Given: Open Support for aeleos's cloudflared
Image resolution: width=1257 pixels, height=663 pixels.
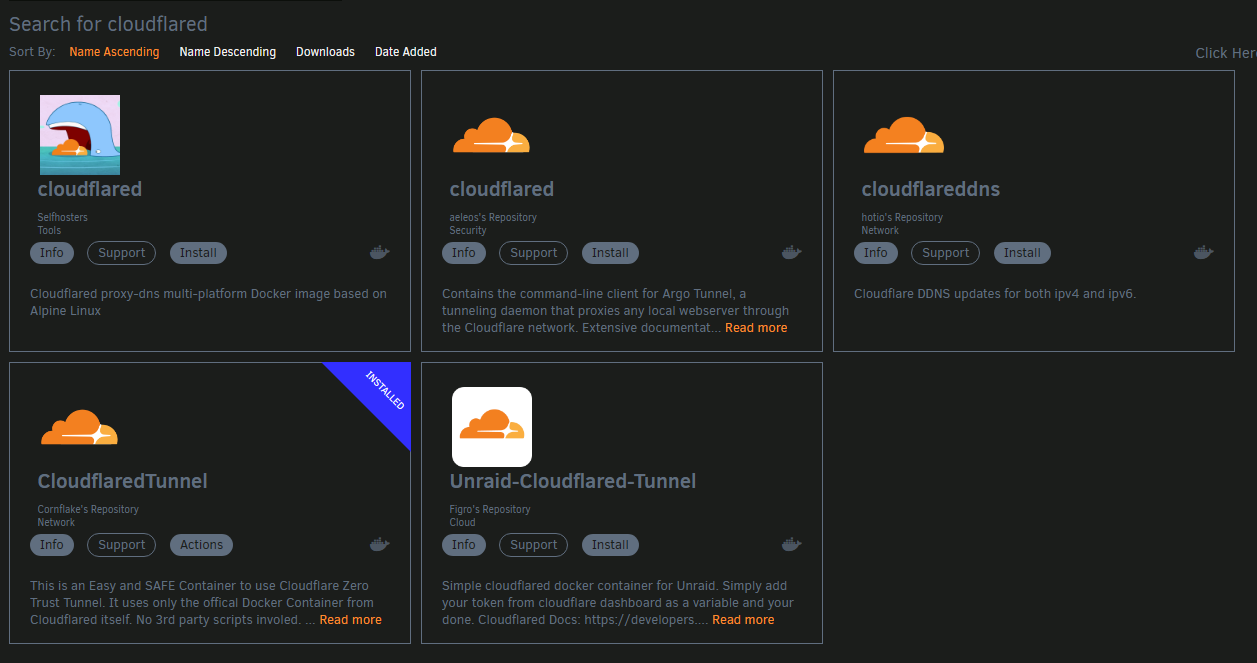Looking at the screenshot, I should (534, 253).
